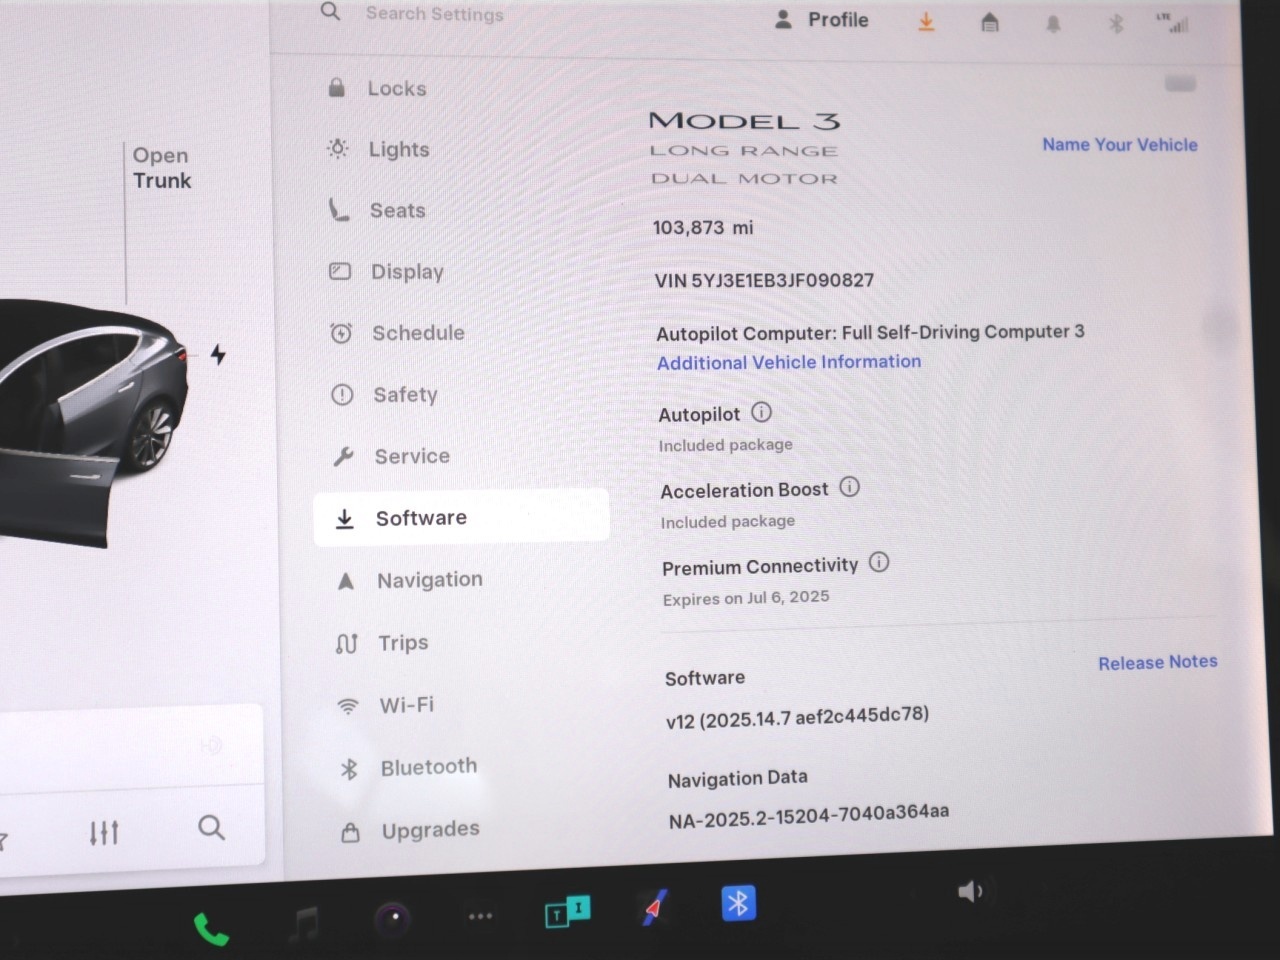Tap the odometer reading 103,873 mi

[703, 227]
